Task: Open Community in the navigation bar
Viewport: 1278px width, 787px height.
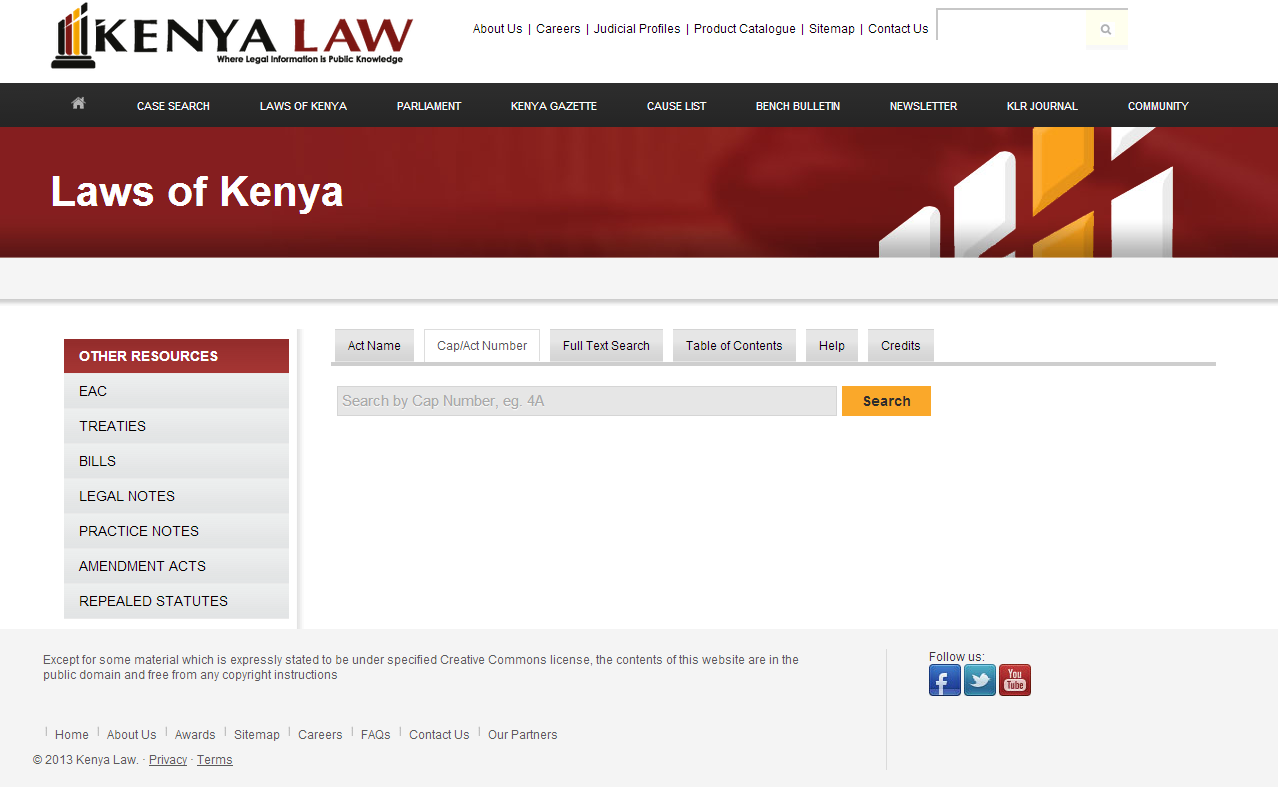Action: point(1158,106)
